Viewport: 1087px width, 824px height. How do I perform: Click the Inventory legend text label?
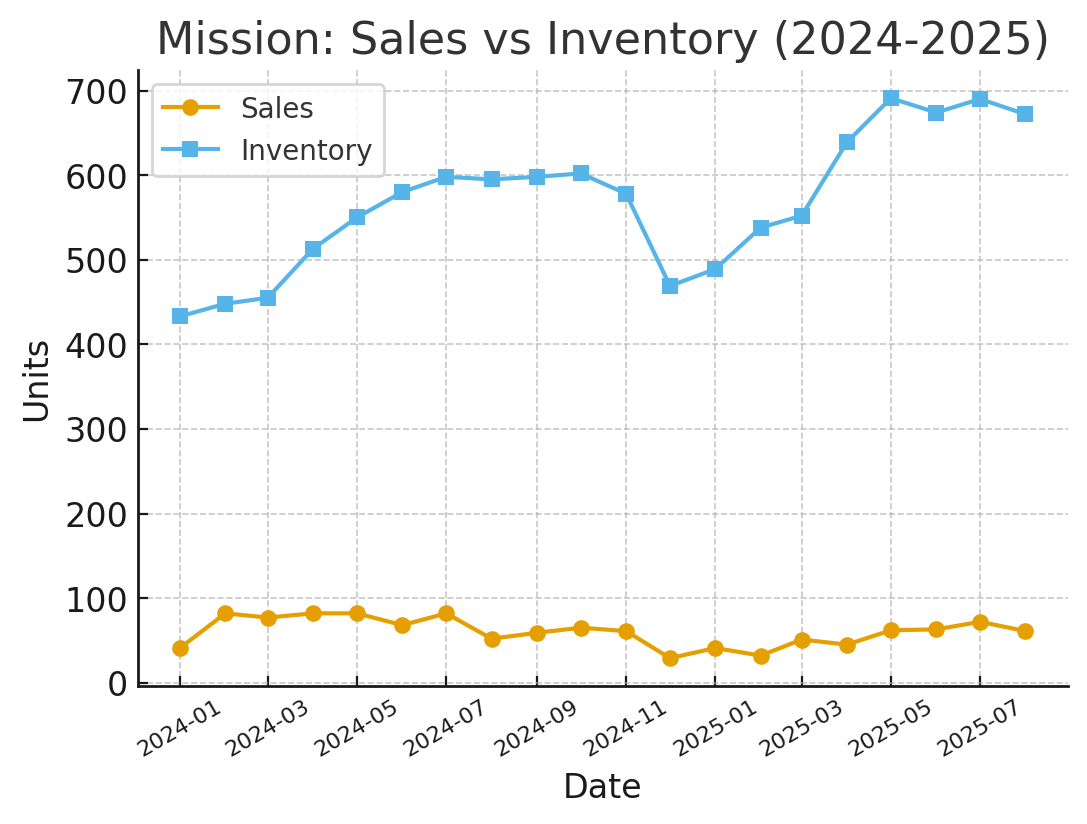pos(306,150)
